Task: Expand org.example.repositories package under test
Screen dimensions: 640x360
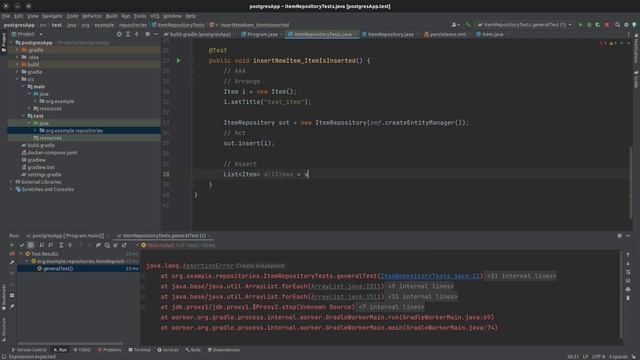Action: [35, 131]
